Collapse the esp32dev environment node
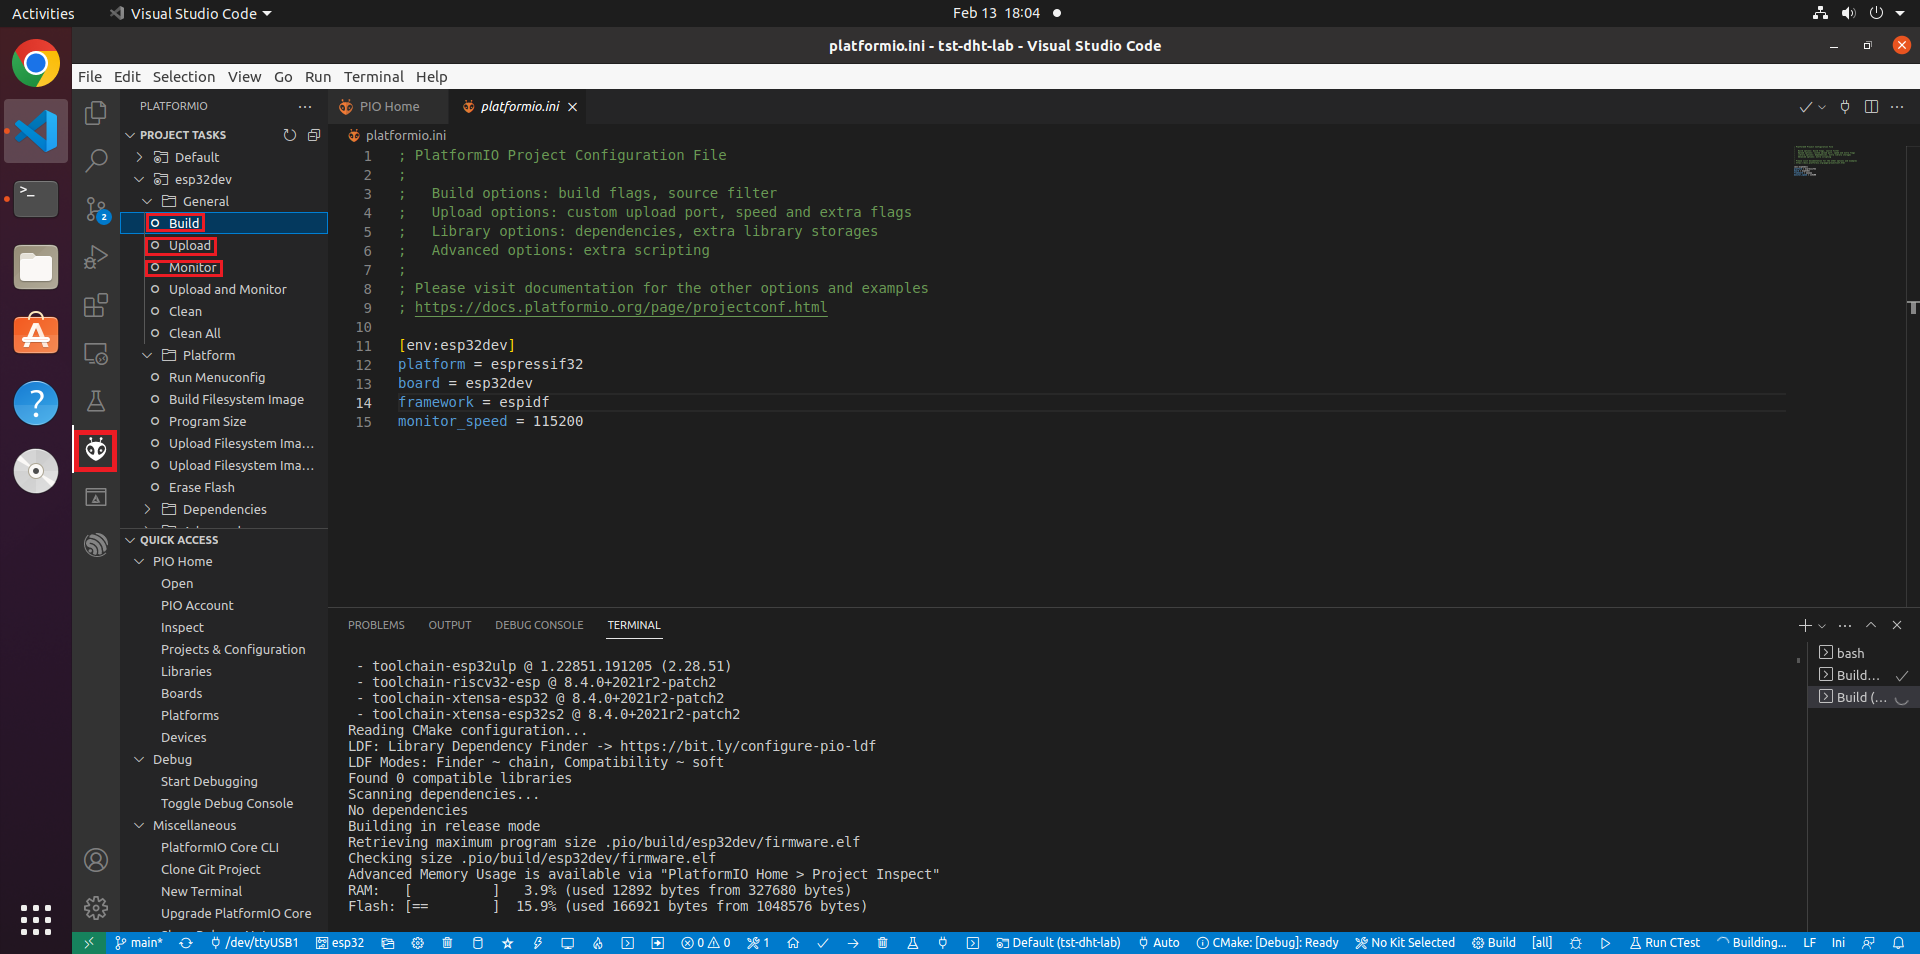The height and width of the screenshot is (954, 1920). tap(140, 179)
